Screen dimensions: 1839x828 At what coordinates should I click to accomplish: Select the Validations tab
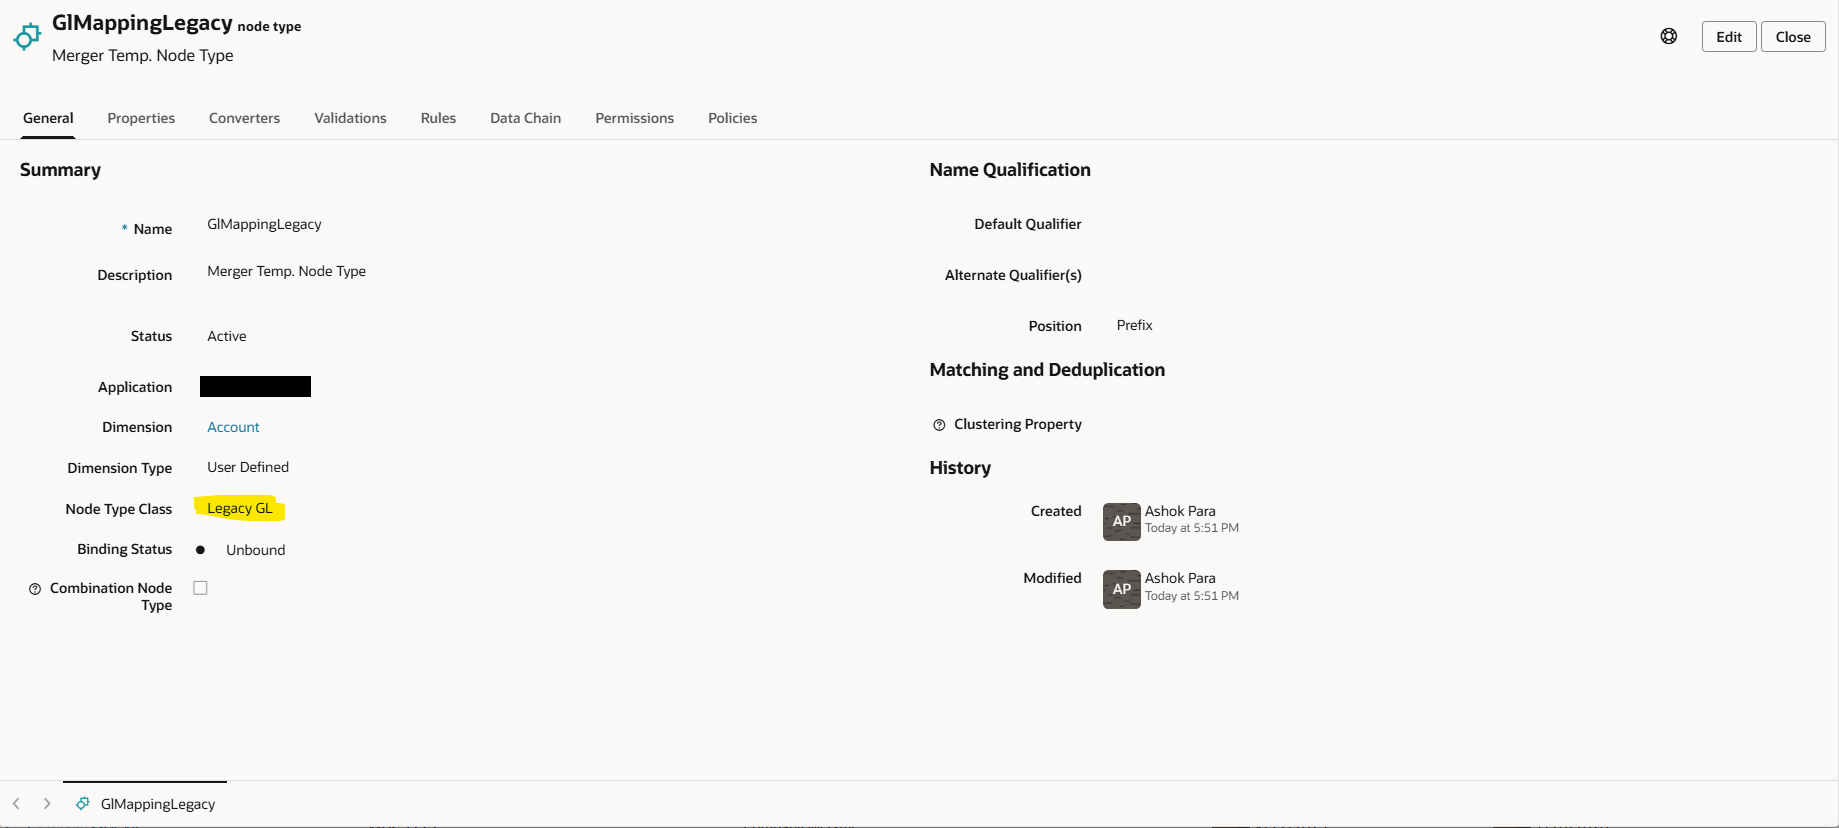pyautogui.click(x=350, y=118)
